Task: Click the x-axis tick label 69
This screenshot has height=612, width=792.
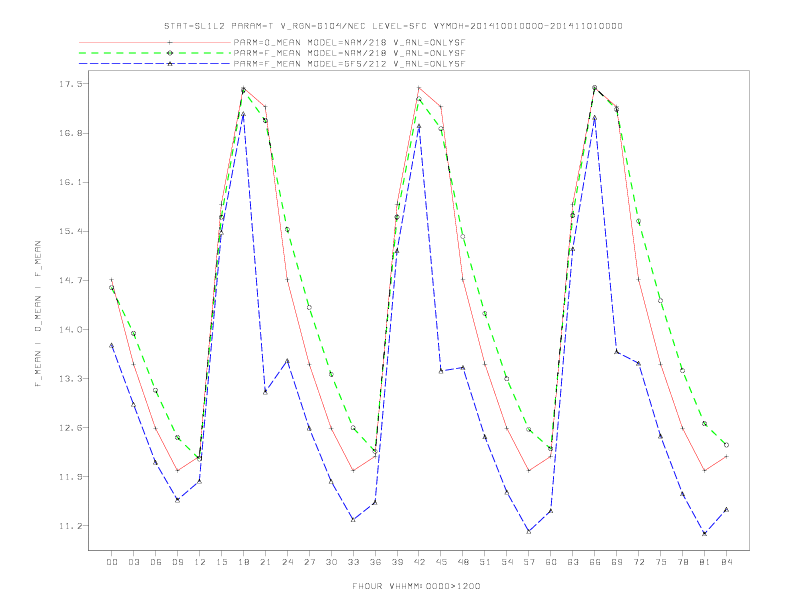Action: point(617,562)
